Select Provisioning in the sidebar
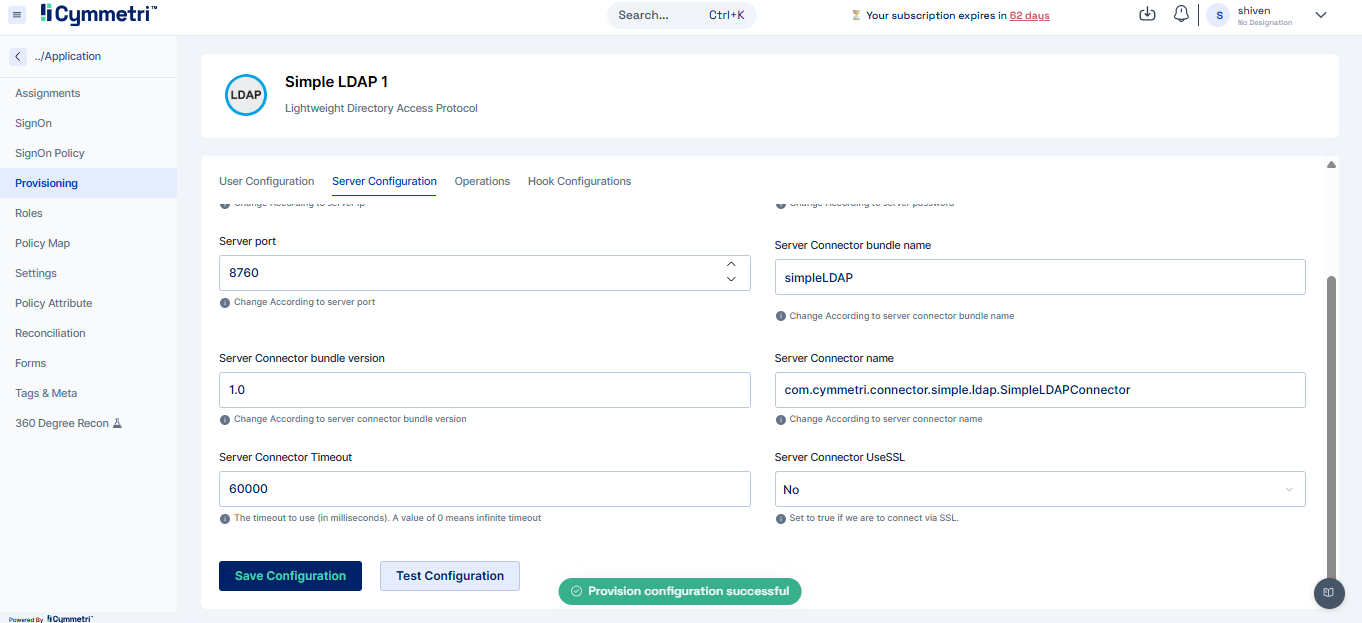Viewport: 1362px width, 623px height. tap(88, 183)
